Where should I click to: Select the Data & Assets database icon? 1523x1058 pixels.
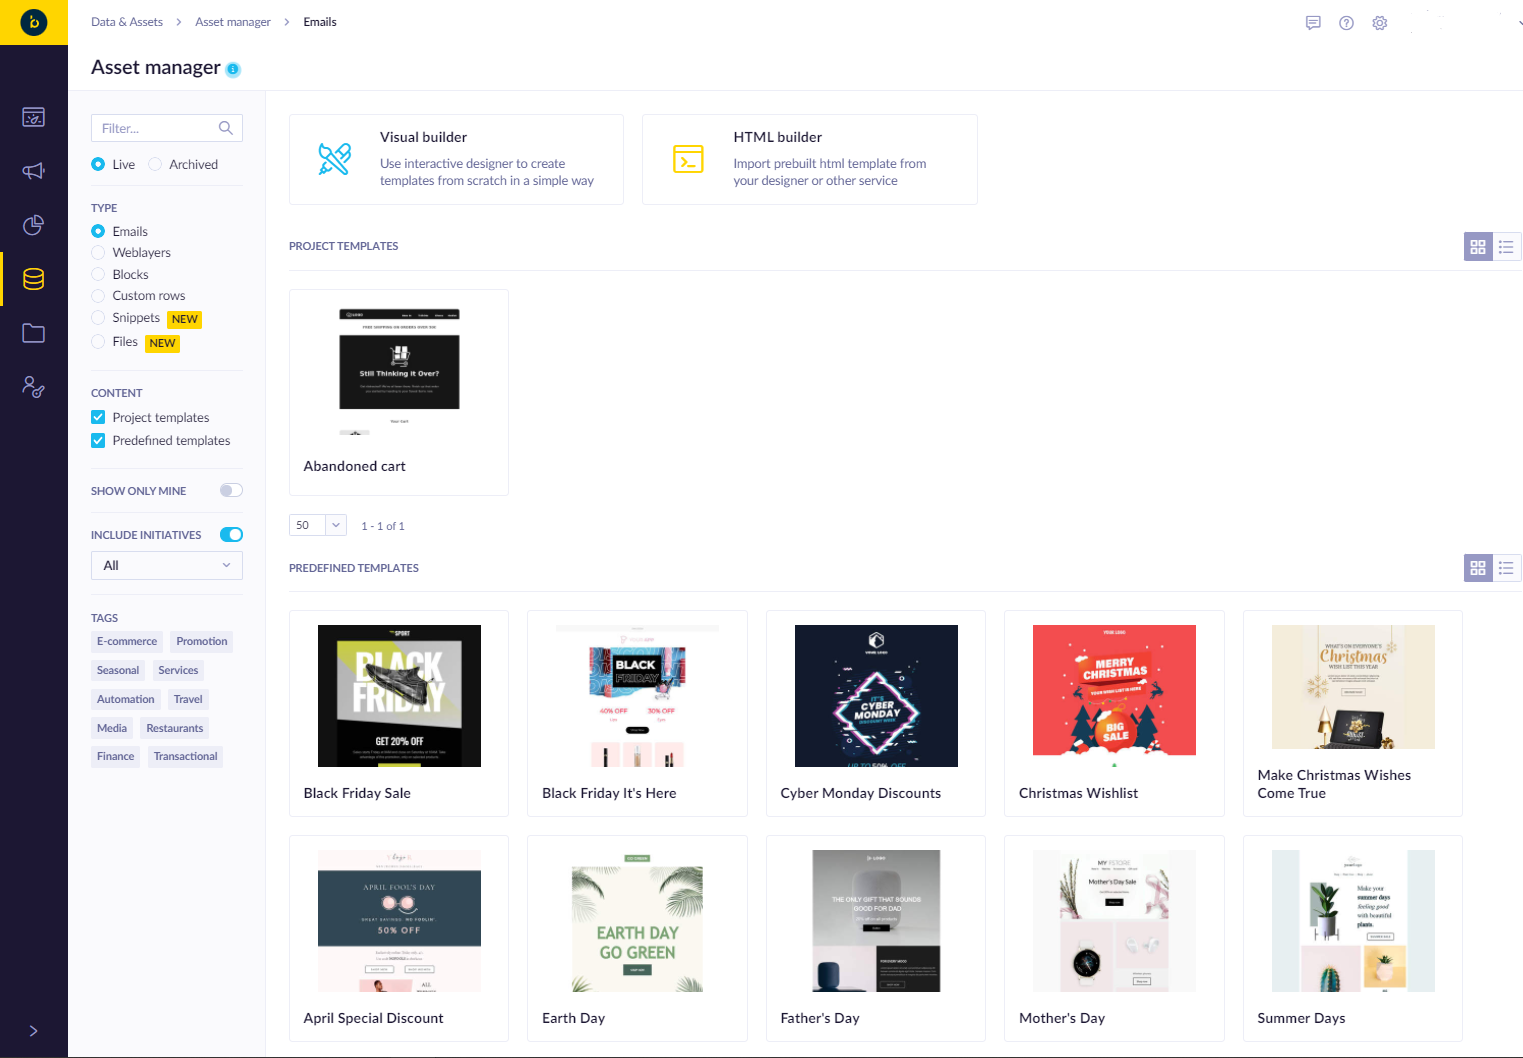point(33,280)
